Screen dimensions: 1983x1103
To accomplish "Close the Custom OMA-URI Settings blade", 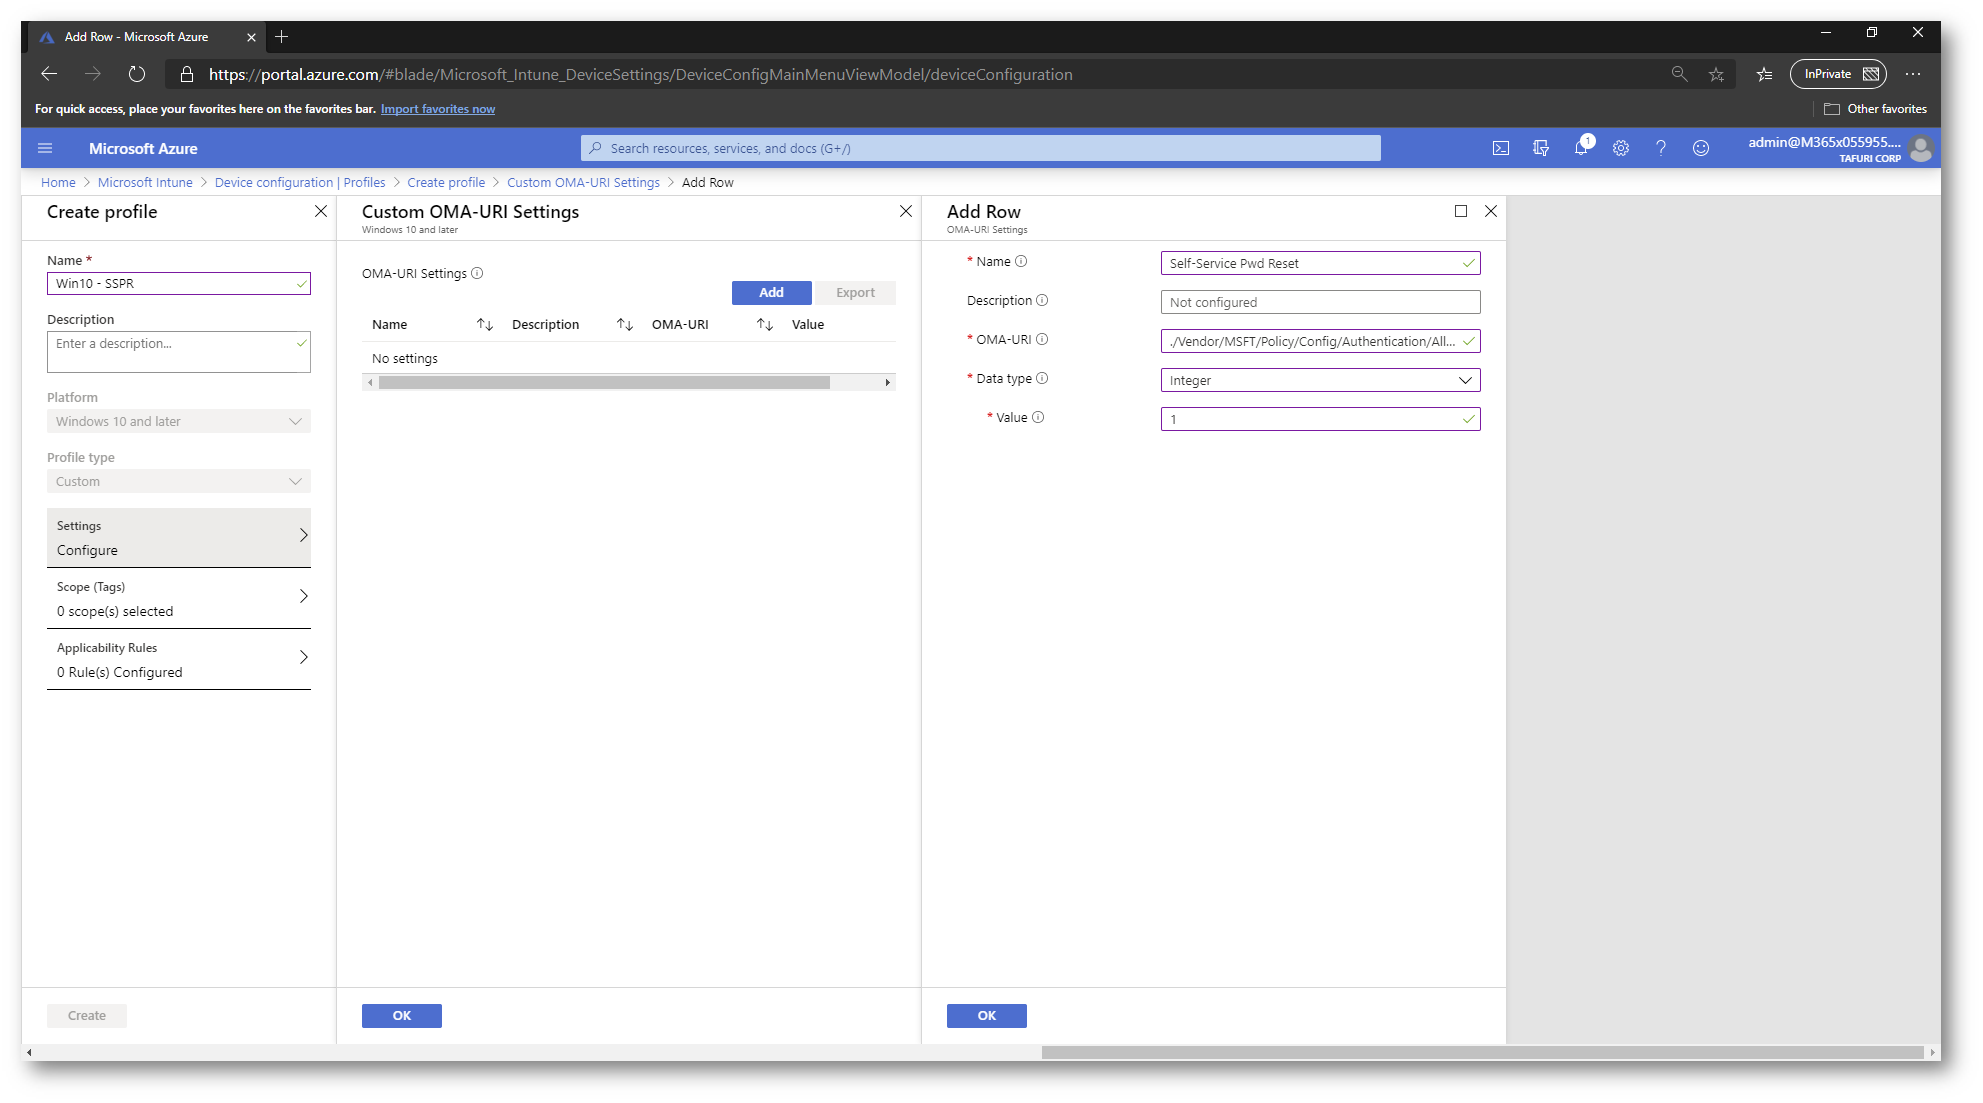I will [x=906, y=211].
